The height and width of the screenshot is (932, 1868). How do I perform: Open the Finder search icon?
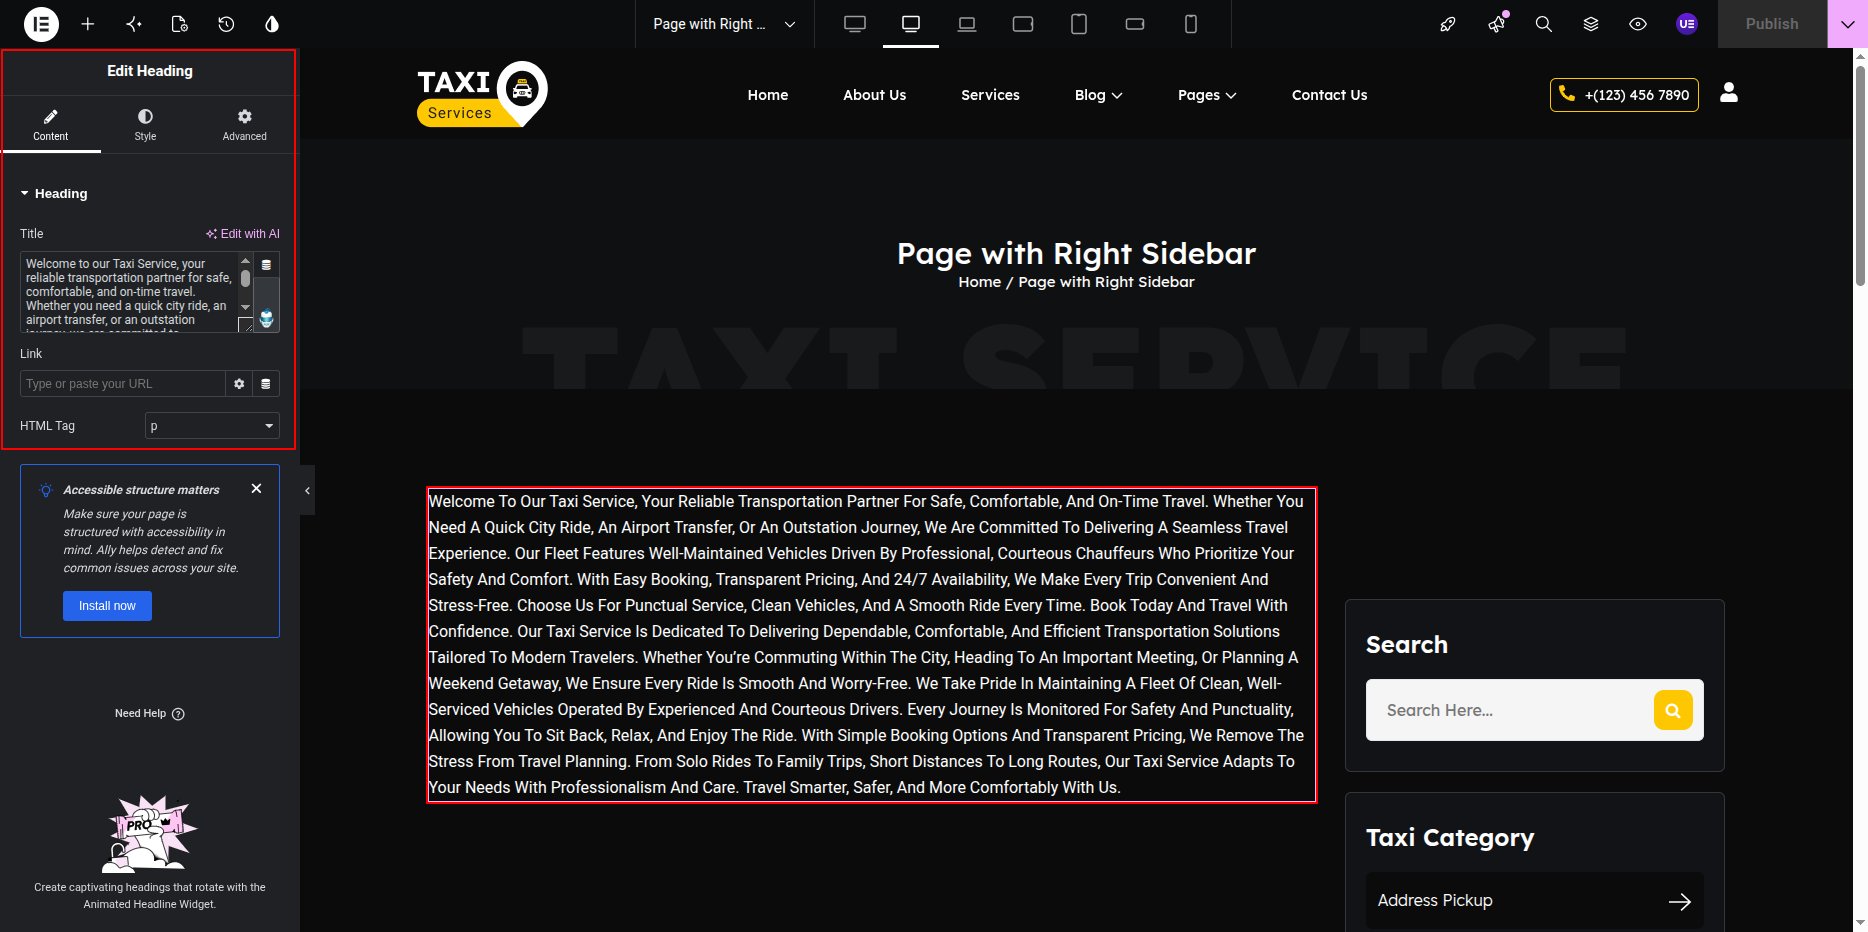click(x=1544, y=24)
